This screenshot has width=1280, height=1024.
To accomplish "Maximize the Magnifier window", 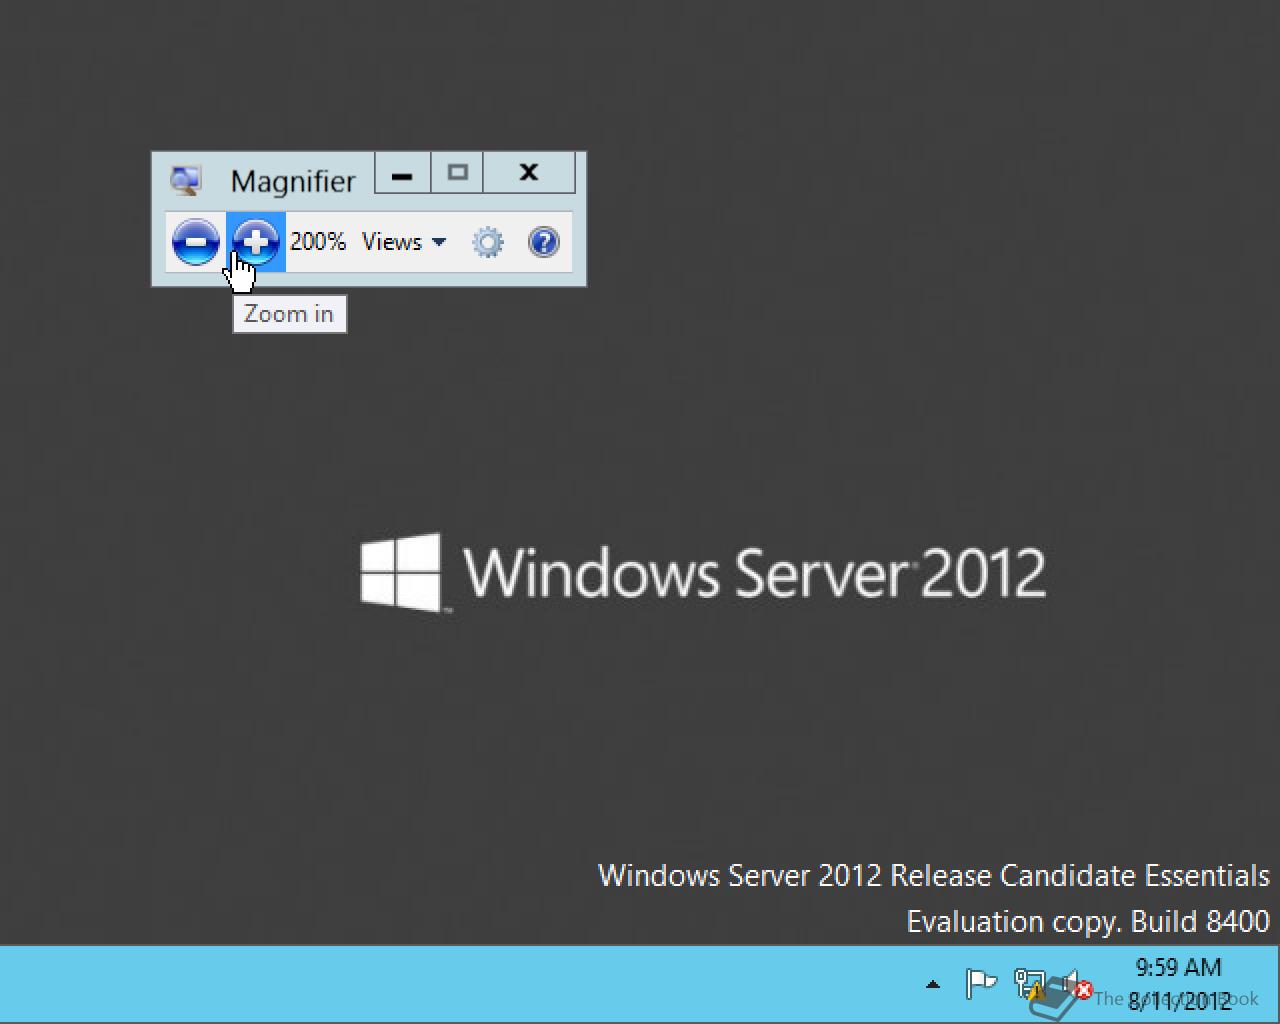I will point(458,174).
